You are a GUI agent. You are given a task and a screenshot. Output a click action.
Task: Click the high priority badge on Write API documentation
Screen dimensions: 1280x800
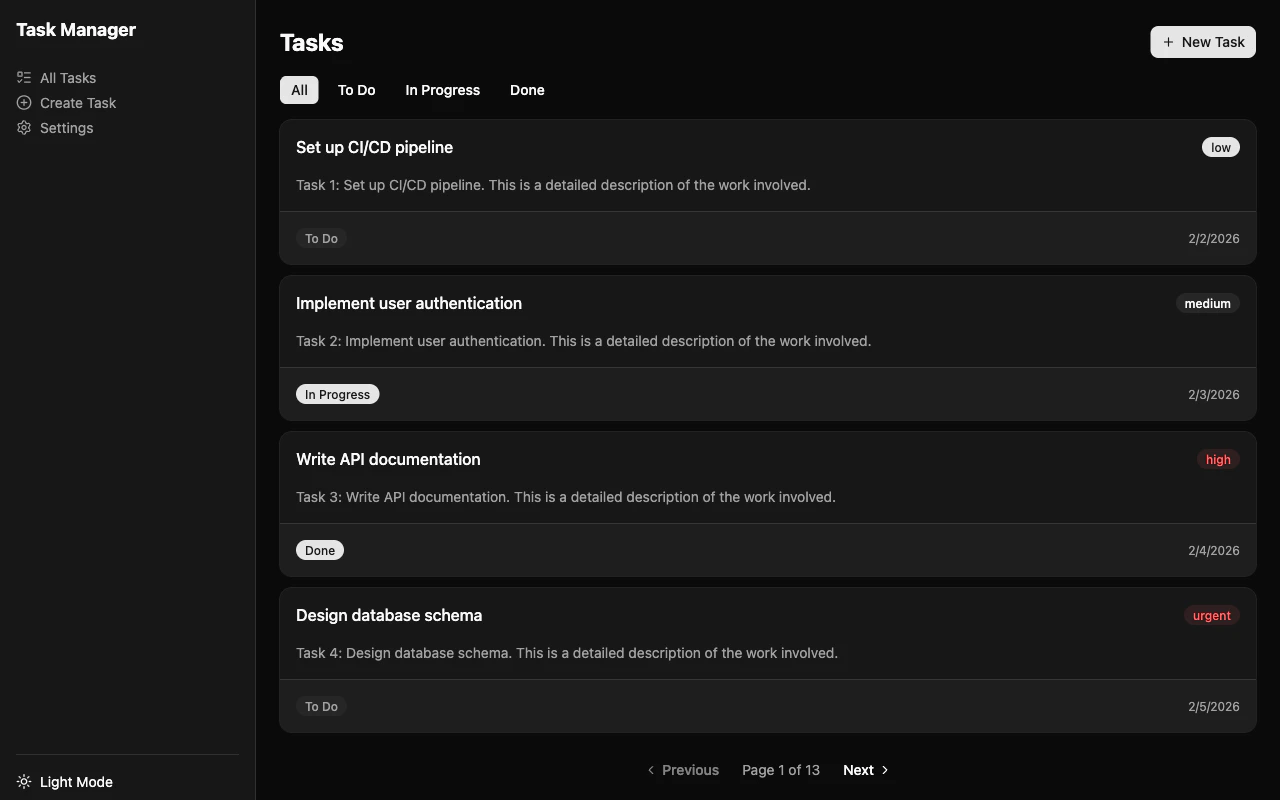(1218, 459)
